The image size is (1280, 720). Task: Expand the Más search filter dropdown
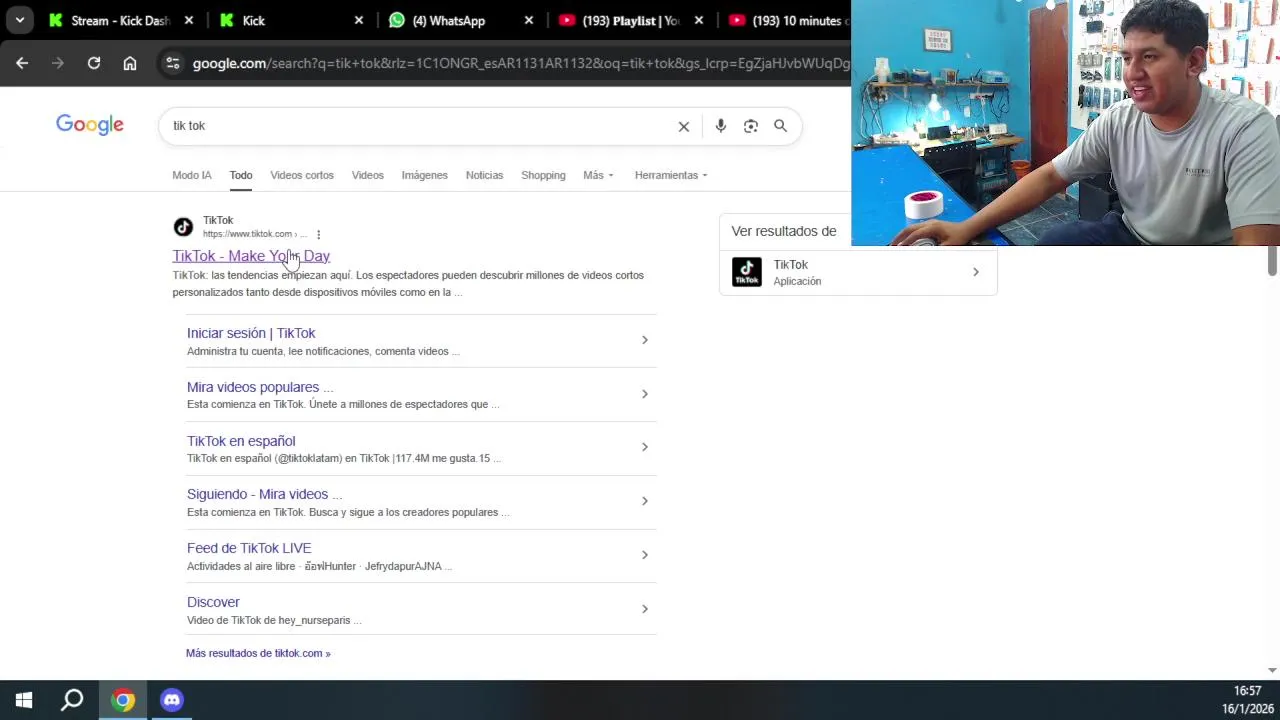coord(598,175)
